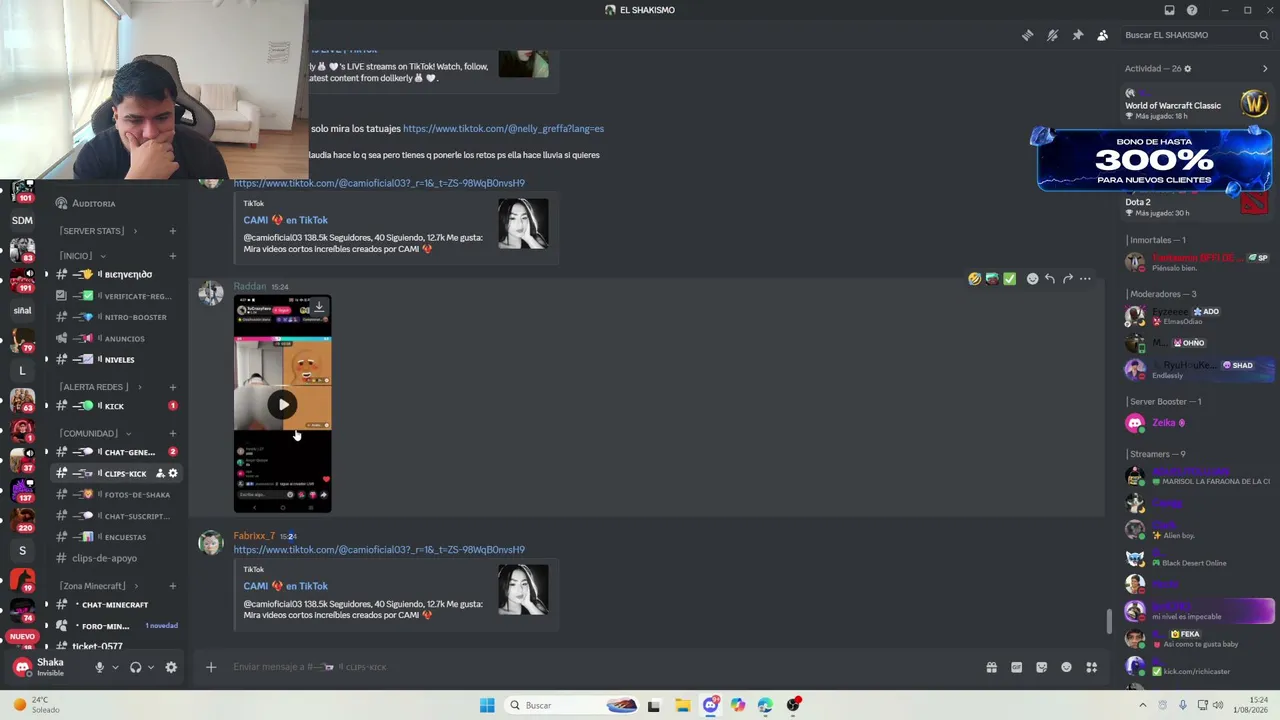The image size is (1280, 720).
Task: Open activity settings gear next to Actividad
Action: click(1188, 69)
